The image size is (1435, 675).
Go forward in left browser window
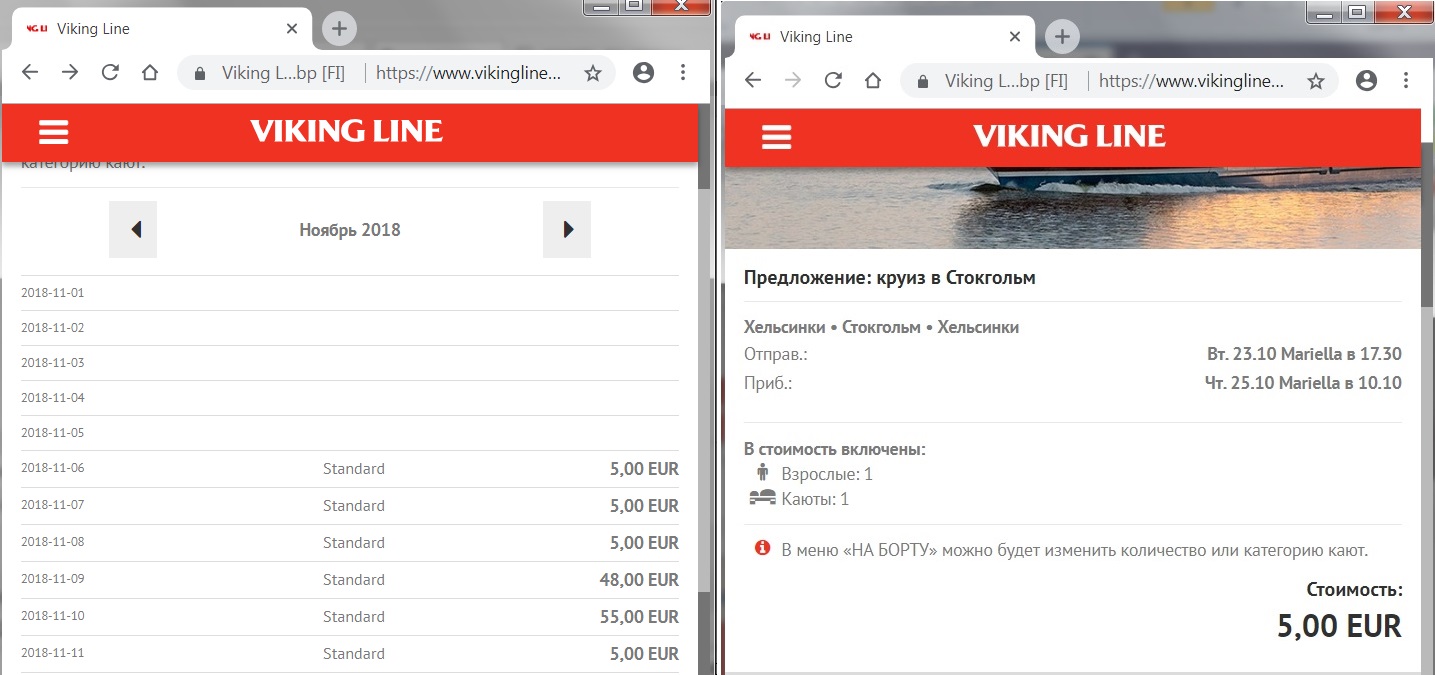69,72
